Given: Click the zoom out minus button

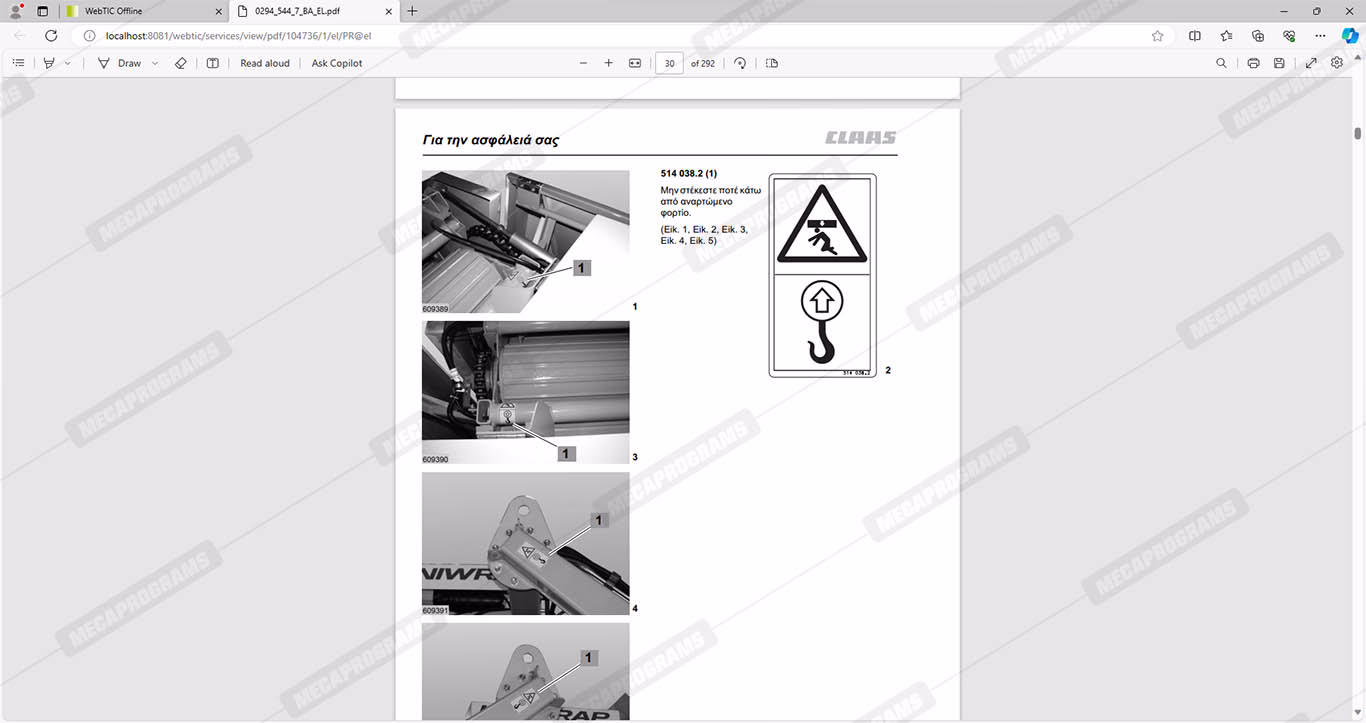Looking at the screenshot, I should point(584,63).
